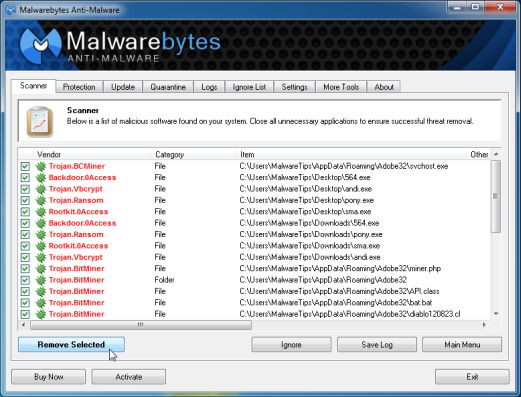
Task: Click the malware icon beside Trojan.BCMiner
Action: [41, 166]
